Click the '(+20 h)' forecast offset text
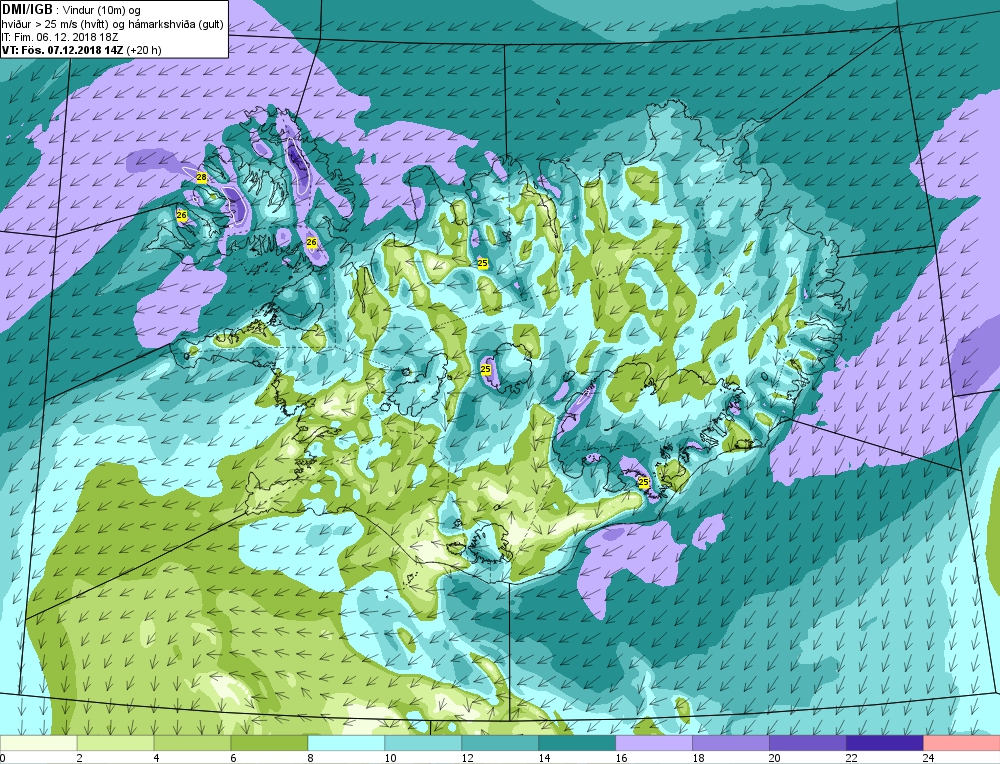 coord(144,50)
